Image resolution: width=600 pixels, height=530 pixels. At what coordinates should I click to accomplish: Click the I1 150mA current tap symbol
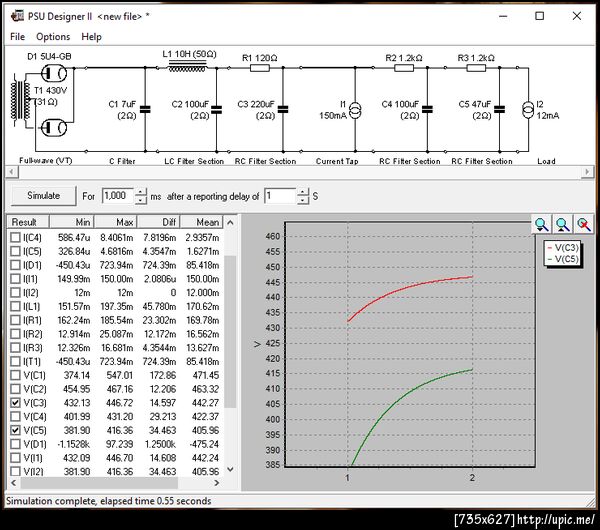pos(355,110)
